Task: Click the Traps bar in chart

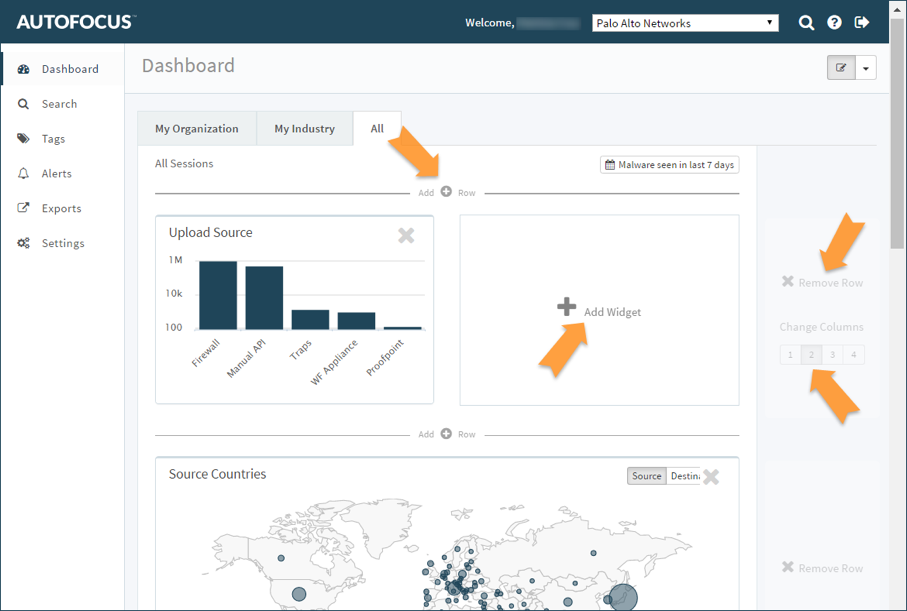Action: 310,319
